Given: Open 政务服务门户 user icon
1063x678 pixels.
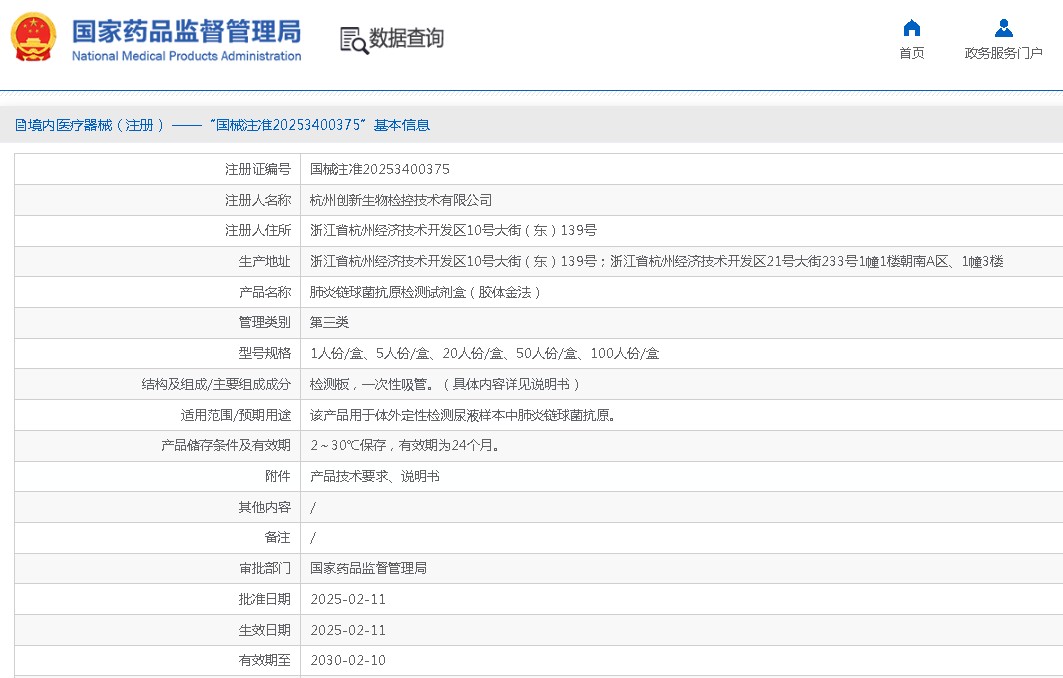Looking at the screenshot, I should point(1003,28).
